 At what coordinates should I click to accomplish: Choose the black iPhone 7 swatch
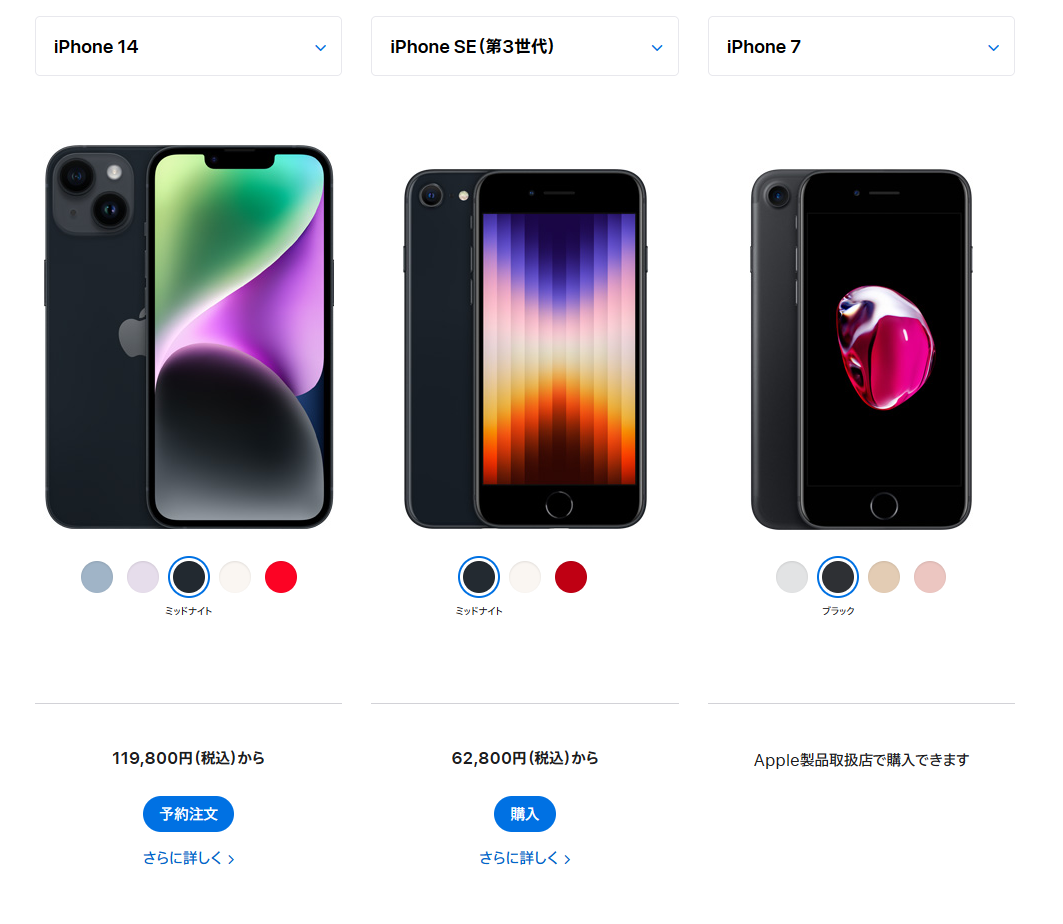pyautogui.click(x=838, y=577)
